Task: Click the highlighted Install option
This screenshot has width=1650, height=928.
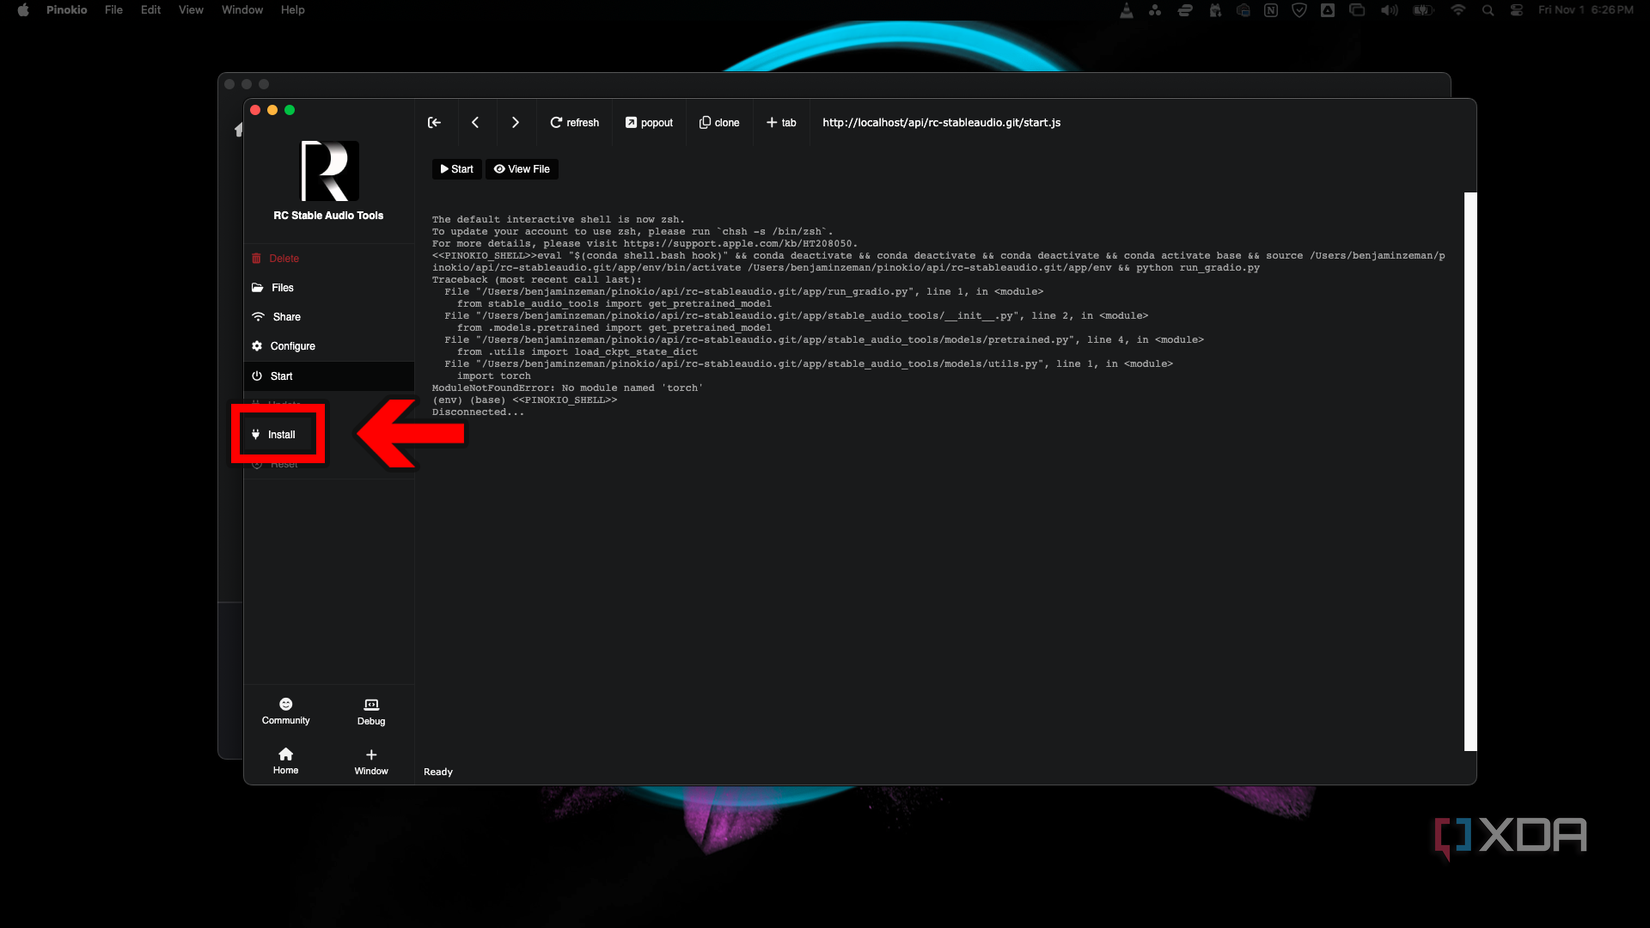Action: coord(279,434)
